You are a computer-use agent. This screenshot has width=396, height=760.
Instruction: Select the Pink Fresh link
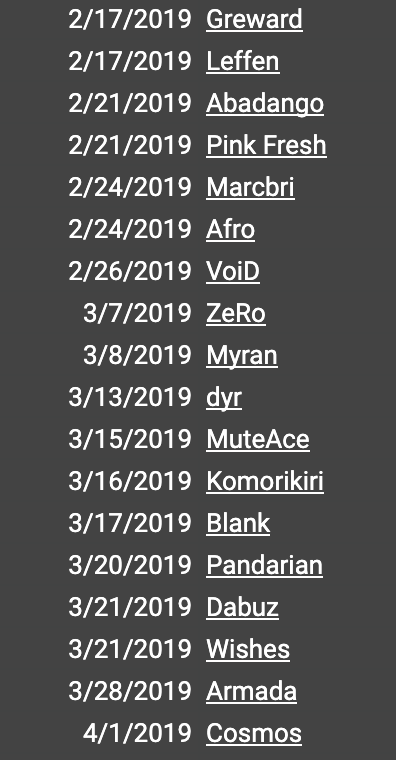[267, 145]
